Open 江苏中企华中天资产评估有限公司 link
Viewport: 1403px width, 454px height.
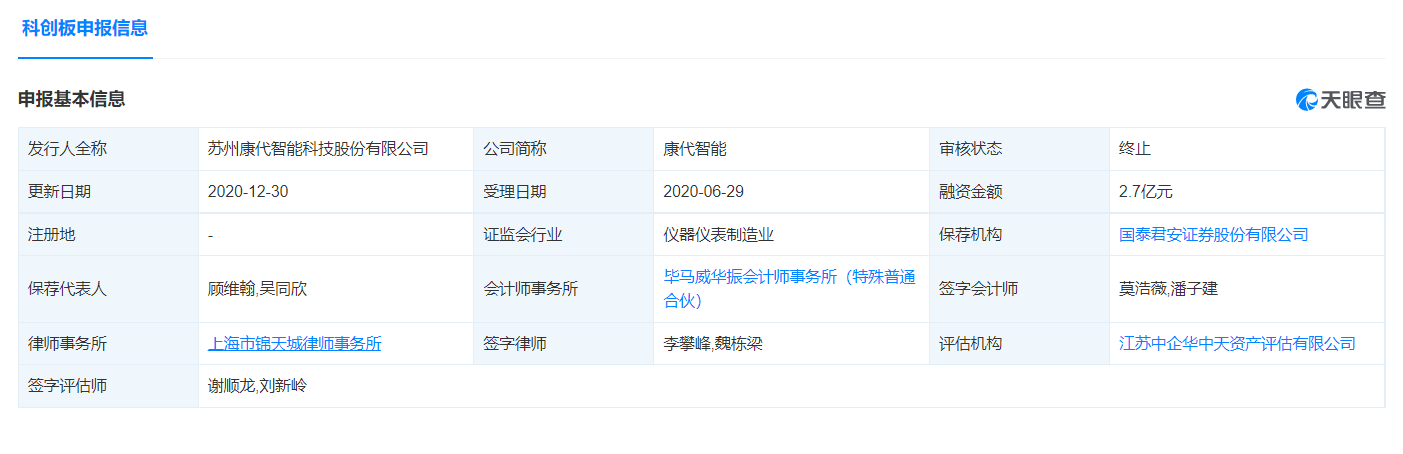1237,343
